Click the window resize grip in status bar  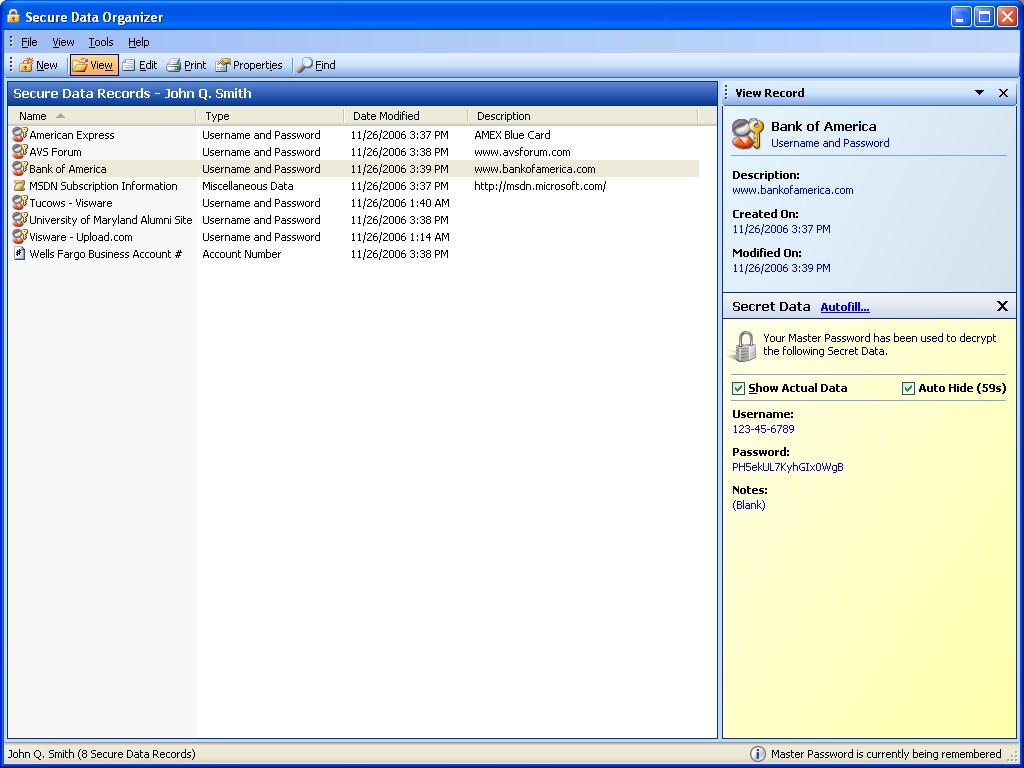pyautogui.click(x=1014, y=756)
